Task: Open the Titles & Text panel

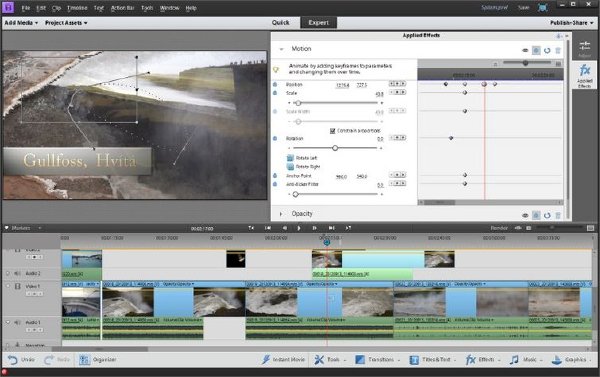Action: (x=432, y=360)
